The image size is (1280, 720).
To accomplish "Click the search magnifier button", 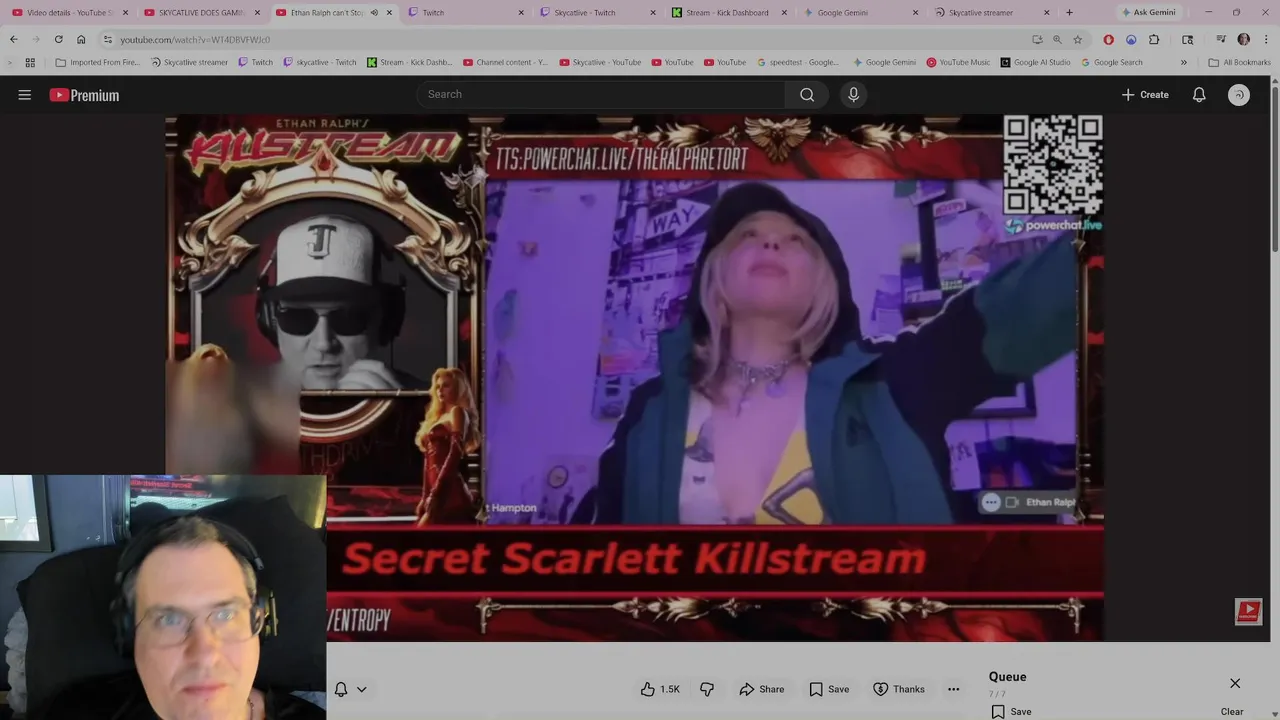I will pyautogui.click(x=807, y=94).
